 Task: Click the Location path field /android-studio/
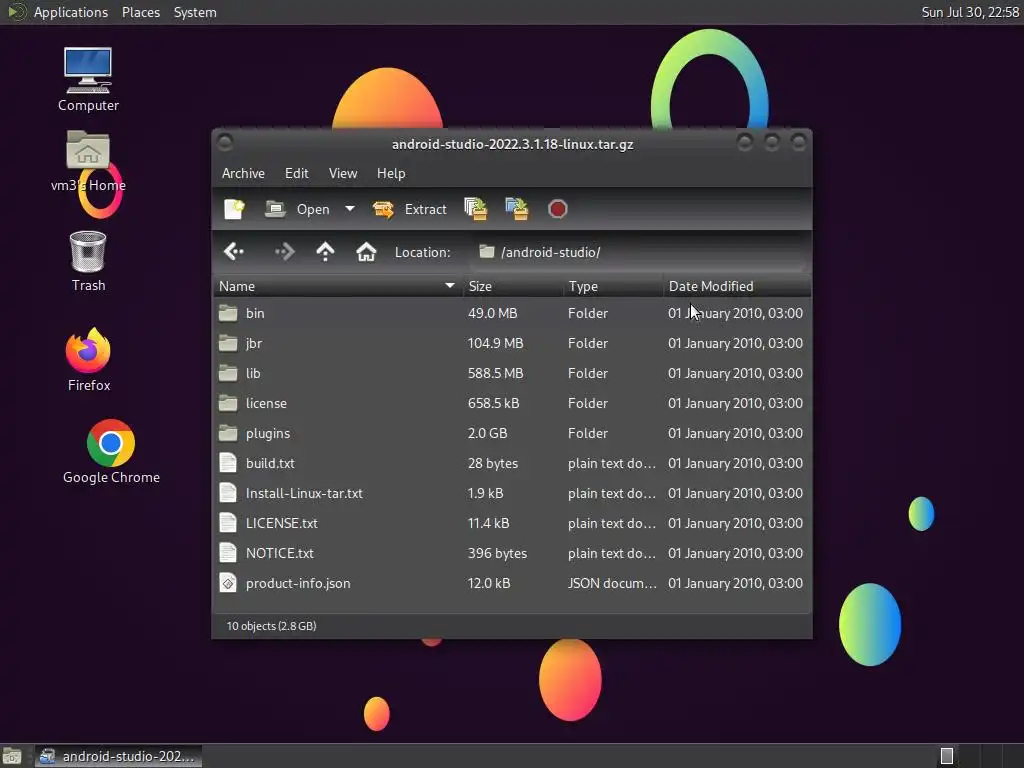click(639, 252)
